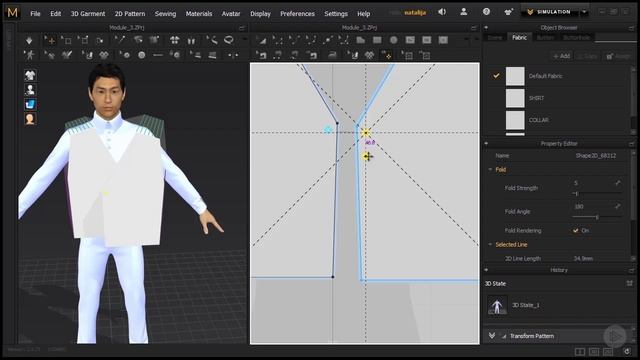Image resolution: width=640 pixels, height=360 pixels.
Task: Click the add 3D State icon
Action: [x=629, y=283]
